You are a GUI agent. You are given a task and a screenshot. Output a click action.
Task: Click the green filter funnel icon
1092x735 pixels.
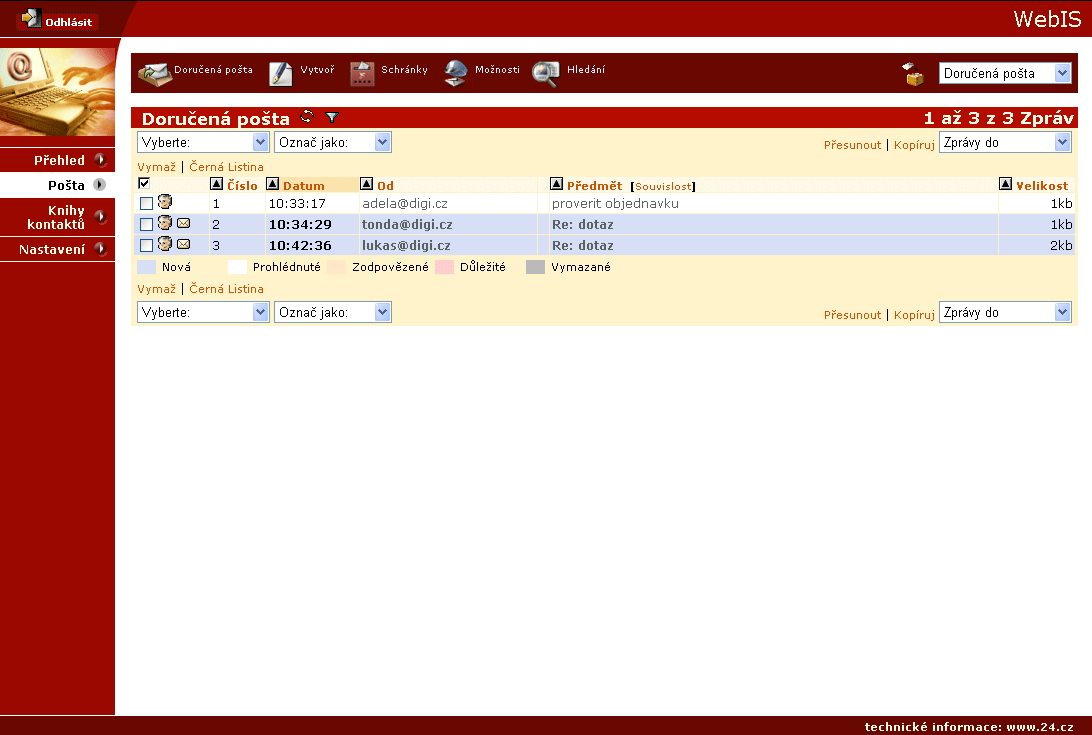tap(332, 117)
